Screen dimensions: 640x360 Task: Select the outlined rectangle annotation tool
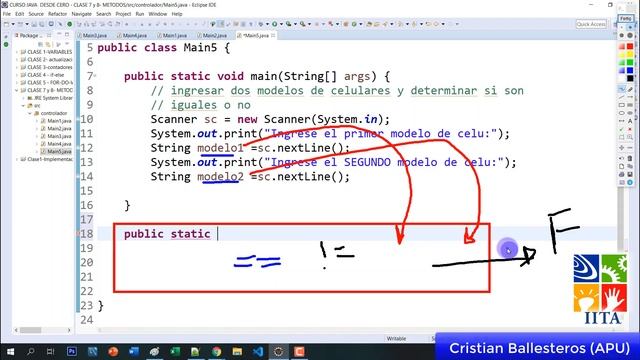click(x=622, y=105)
